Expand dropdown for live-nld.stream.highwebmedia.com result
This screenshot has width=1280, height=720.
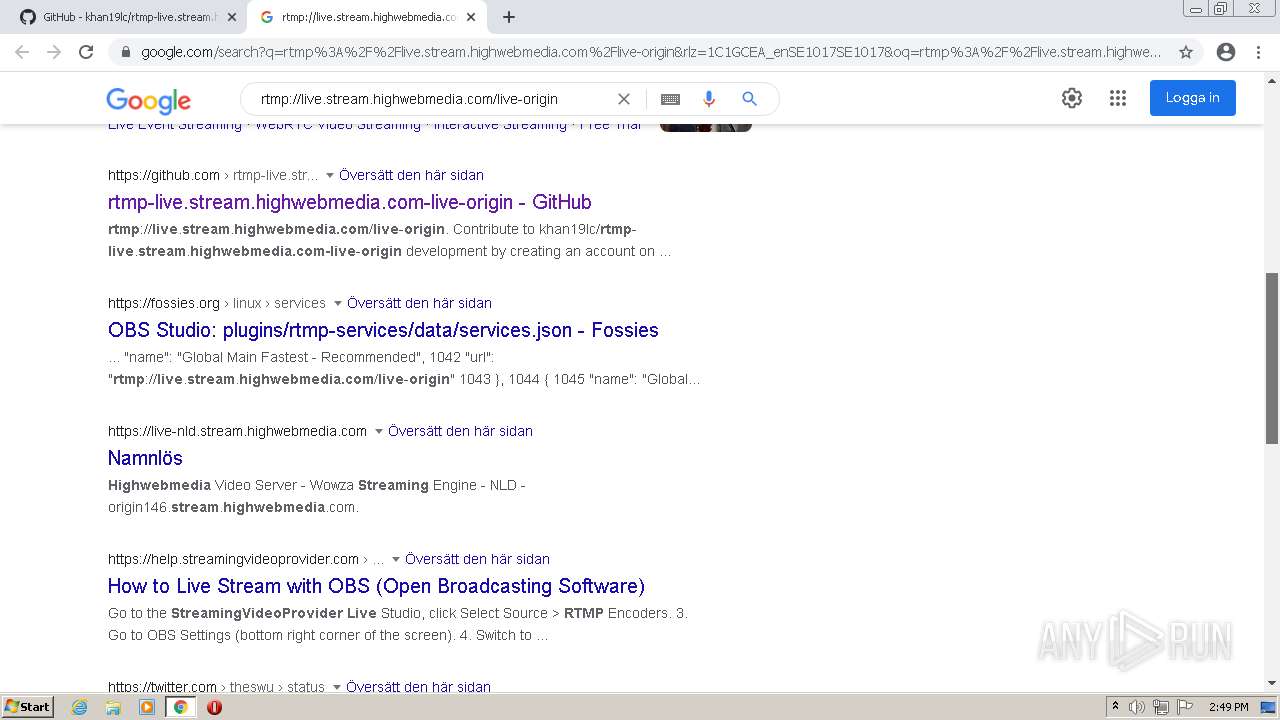[379, 431]
